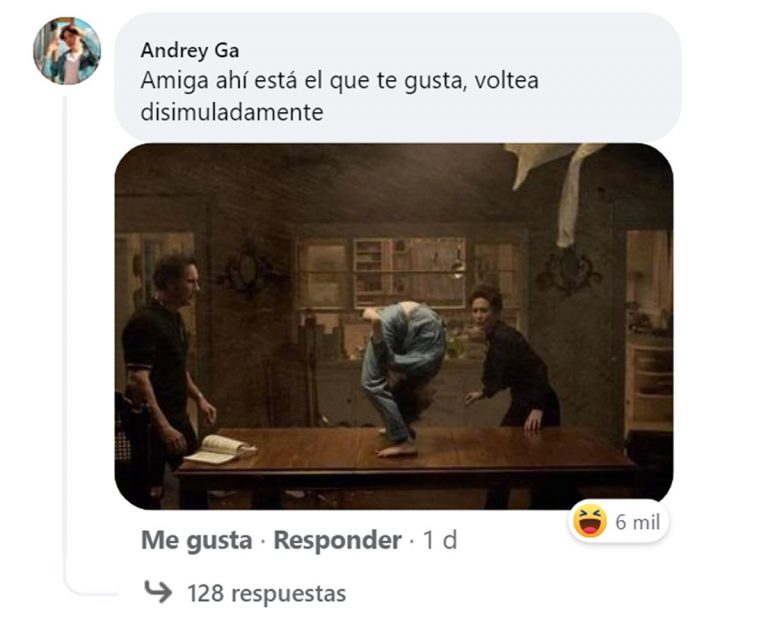768x621 pixels.
Task: Click the open book on the table
Action: tap(221, 449)
